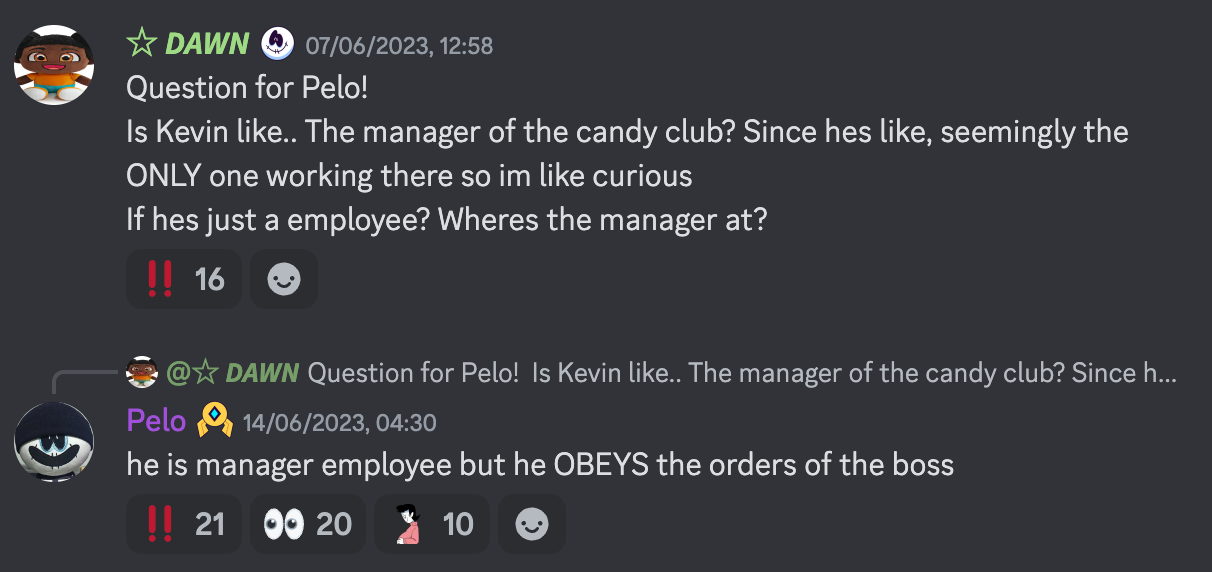Click DAWN's large profile avatar

click(x=54, y=65)
